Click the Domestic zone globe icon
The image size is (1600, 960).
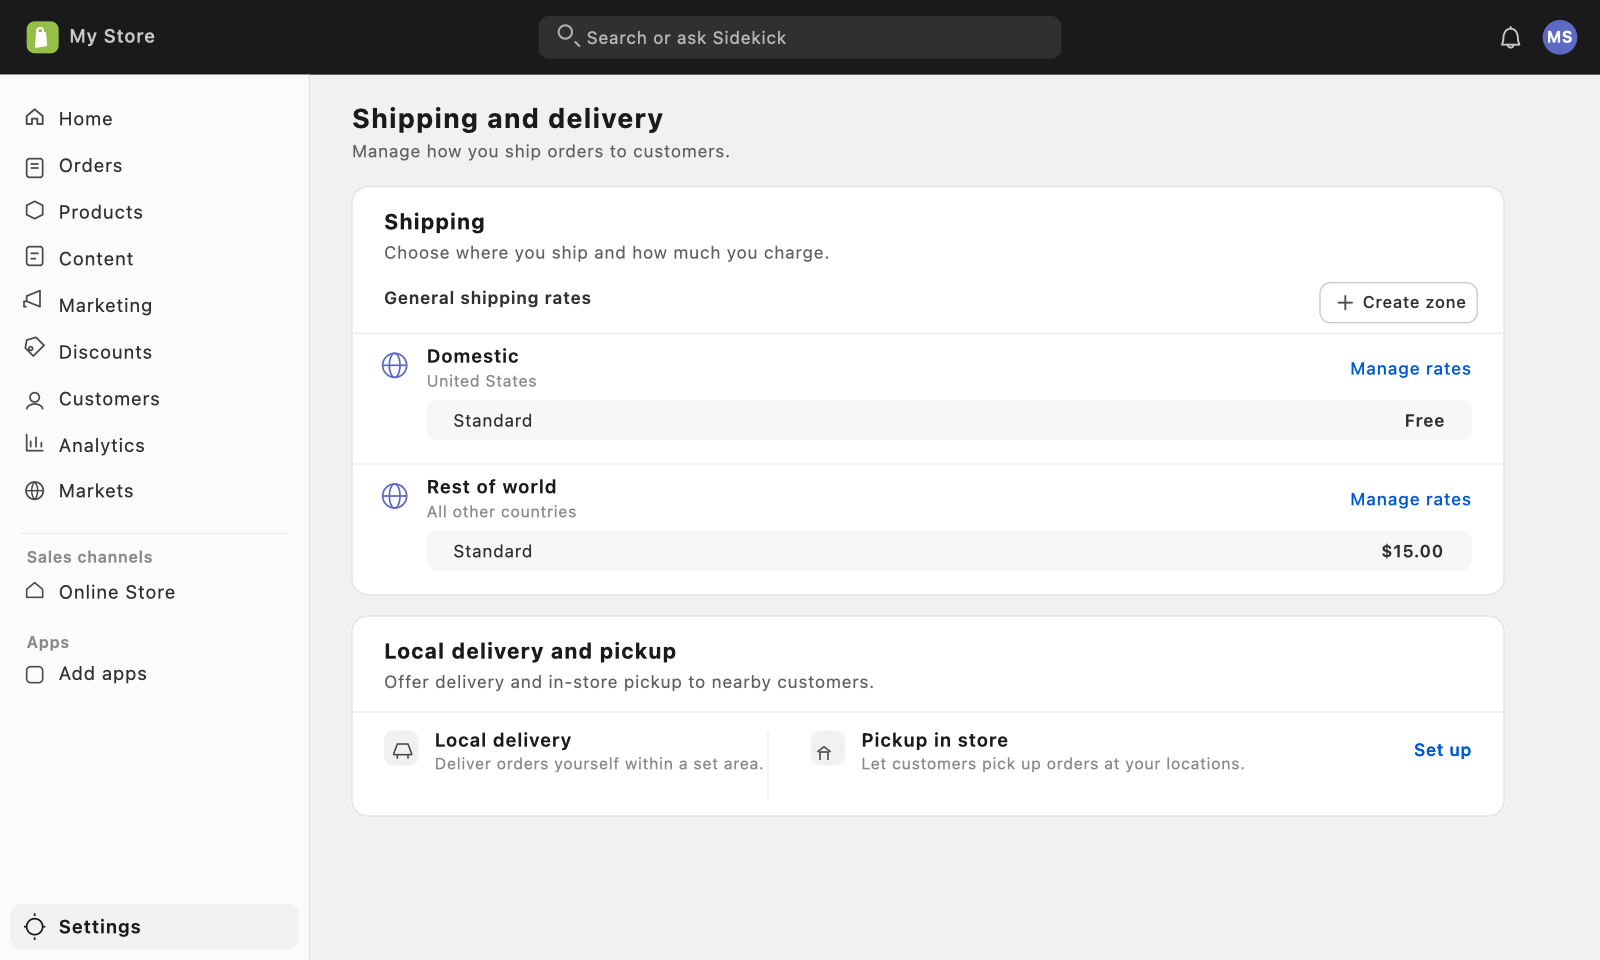click(x=395, y=365)
